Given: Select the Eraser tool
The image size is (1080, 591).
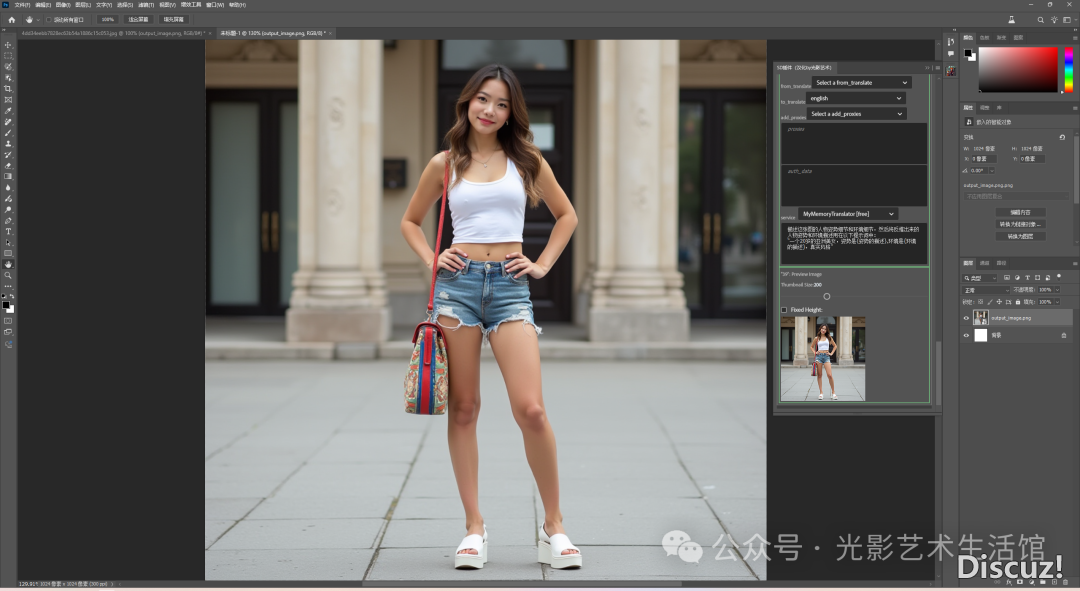Looking at the screenshot, I should tap(8, 166).
